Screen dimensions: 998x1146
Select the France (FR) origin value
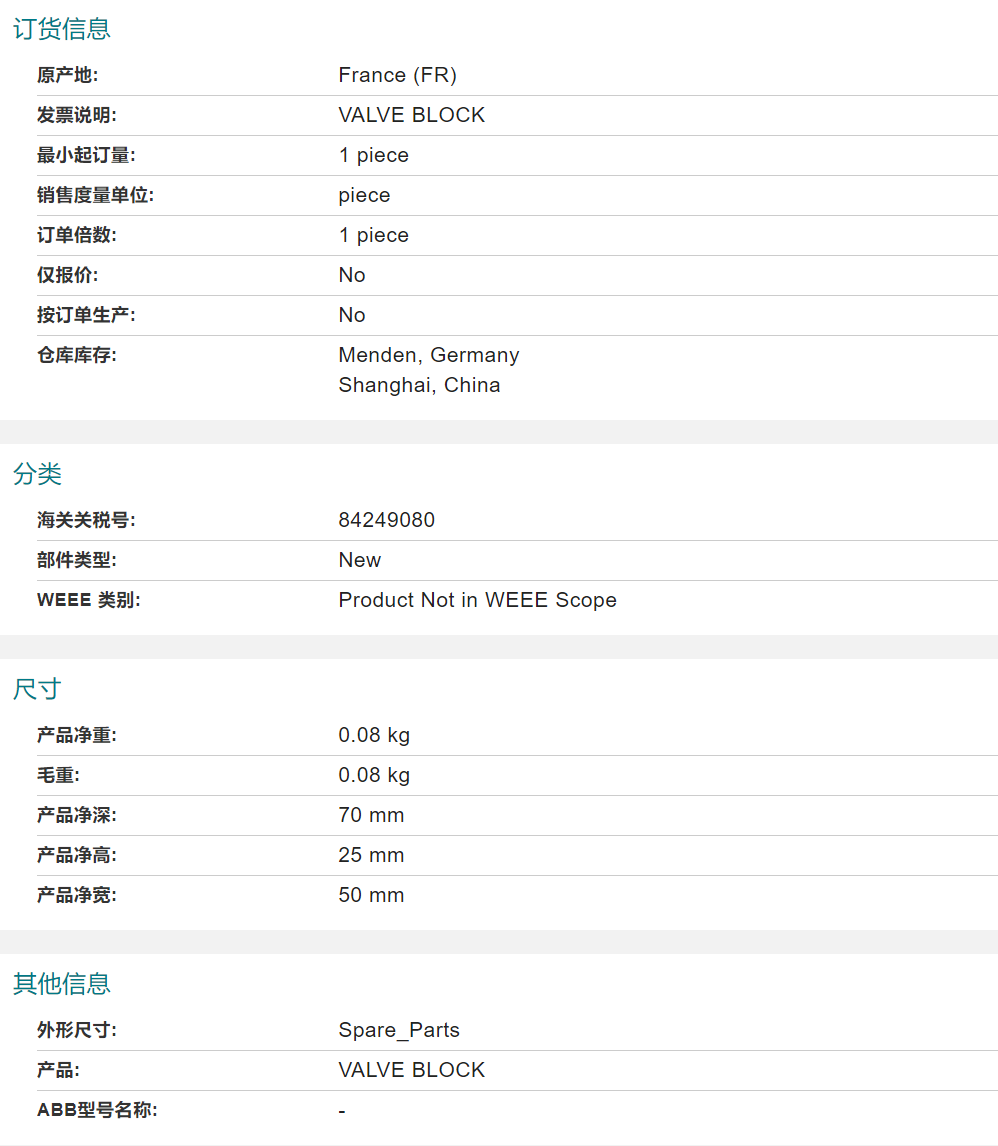(x=397, y=75)
